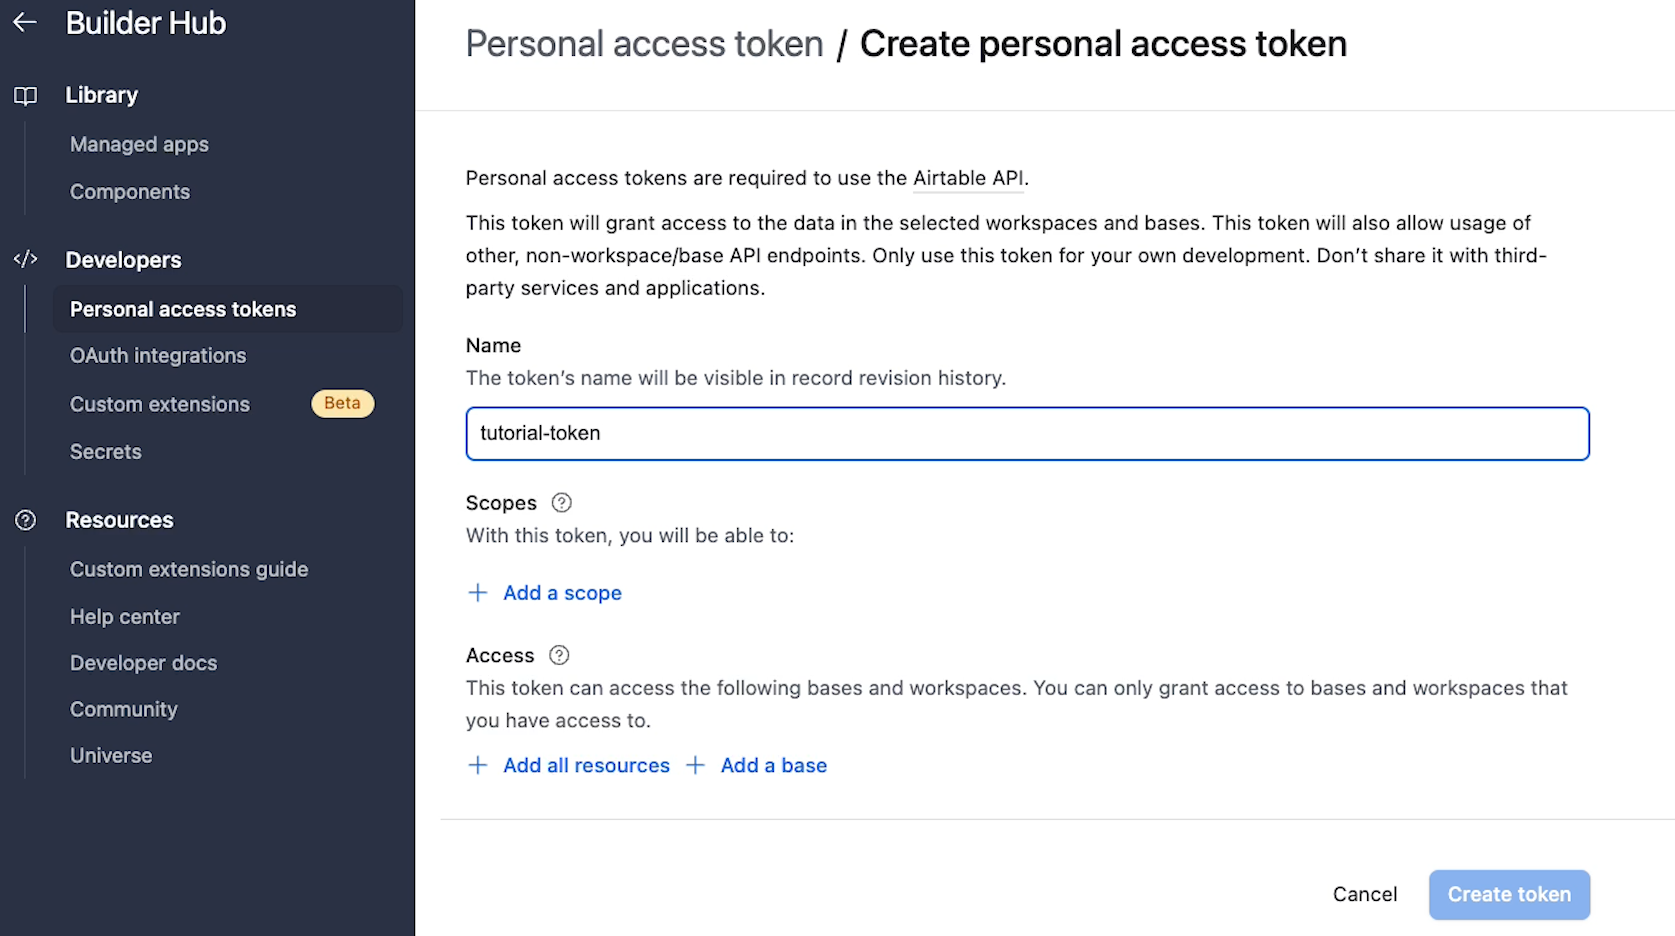Click the token Name input field
The image size is (1675, 936).
(x=1027, y=434)
